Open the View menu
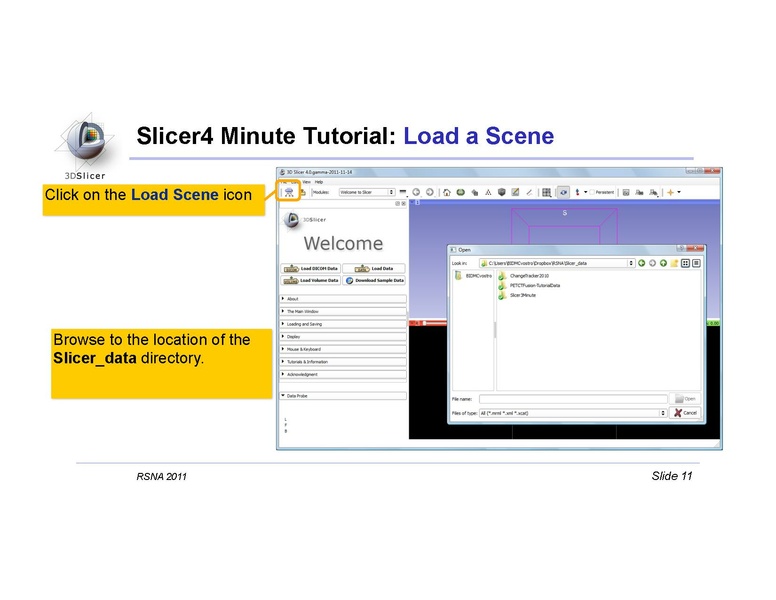776x600 pixels. tap(307, 182)
